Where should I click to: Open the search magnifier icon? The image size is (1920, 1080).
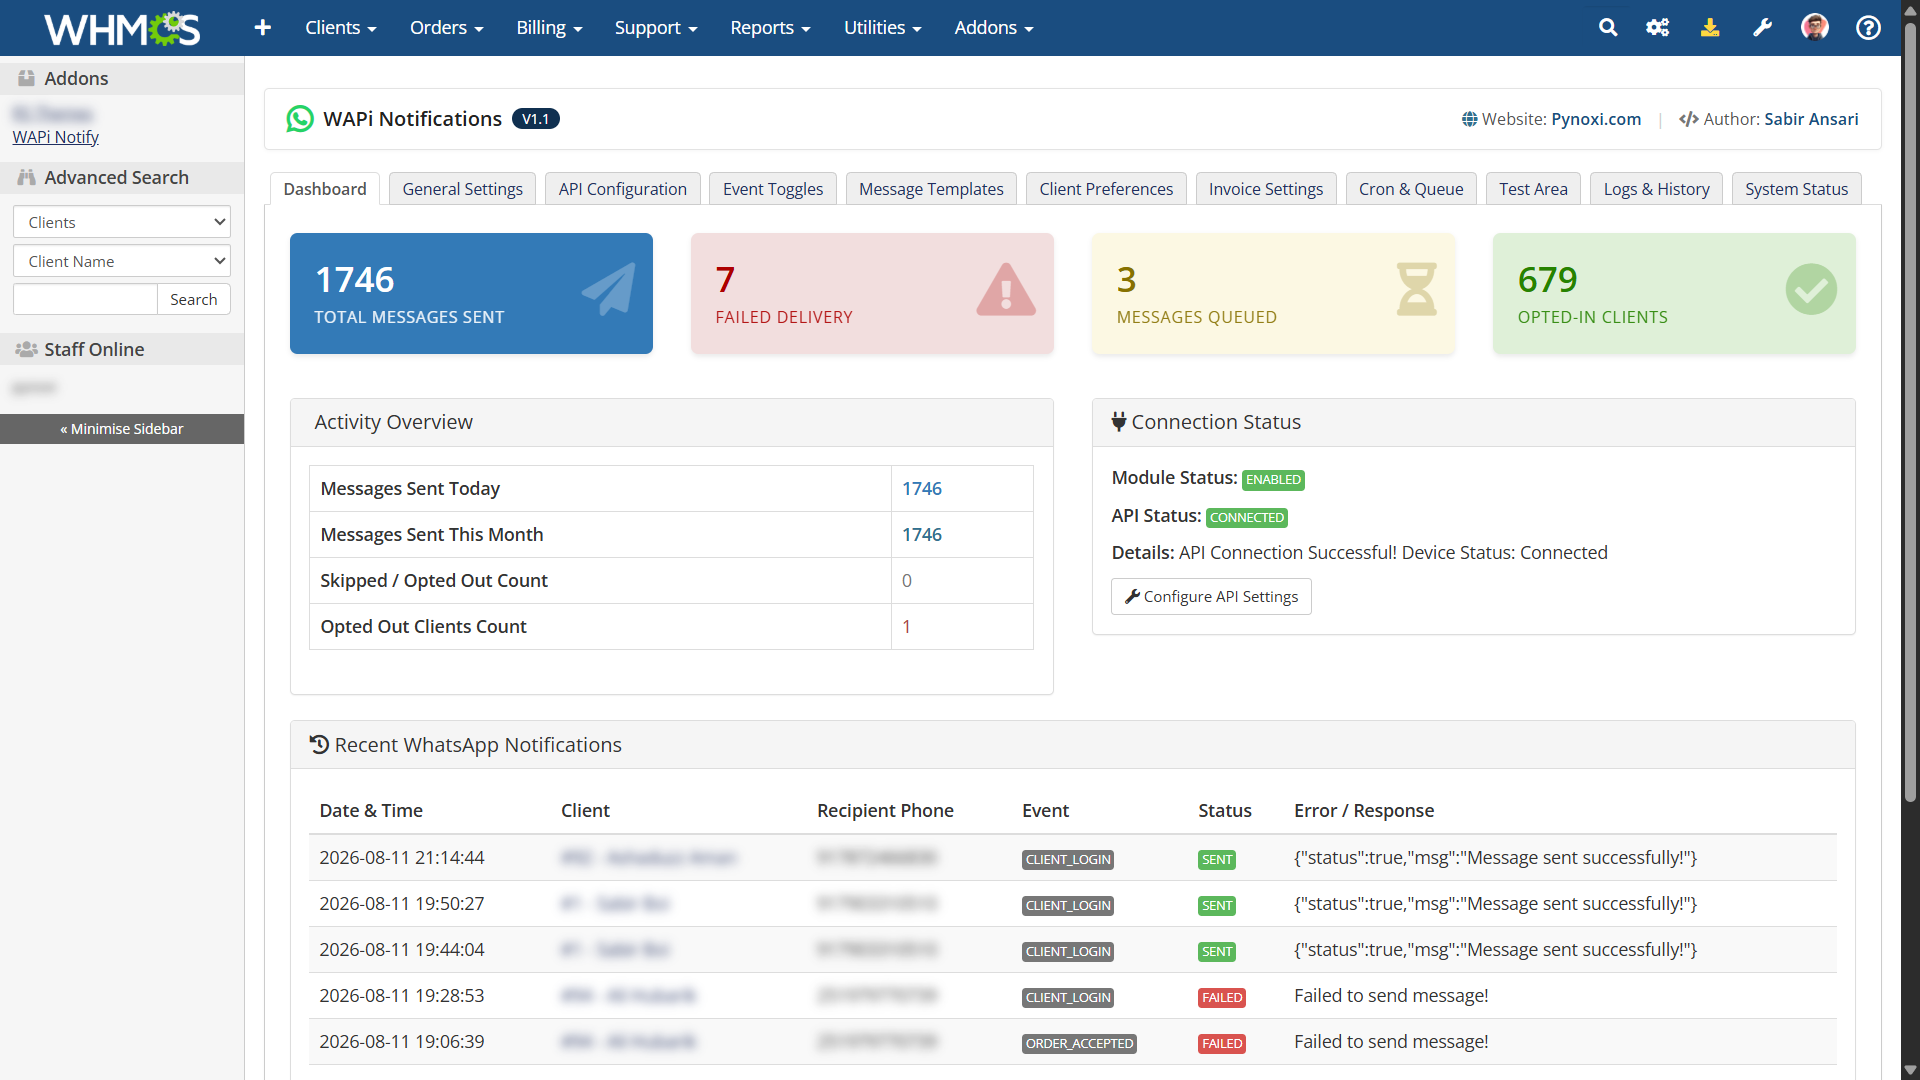click(1608, 28)
